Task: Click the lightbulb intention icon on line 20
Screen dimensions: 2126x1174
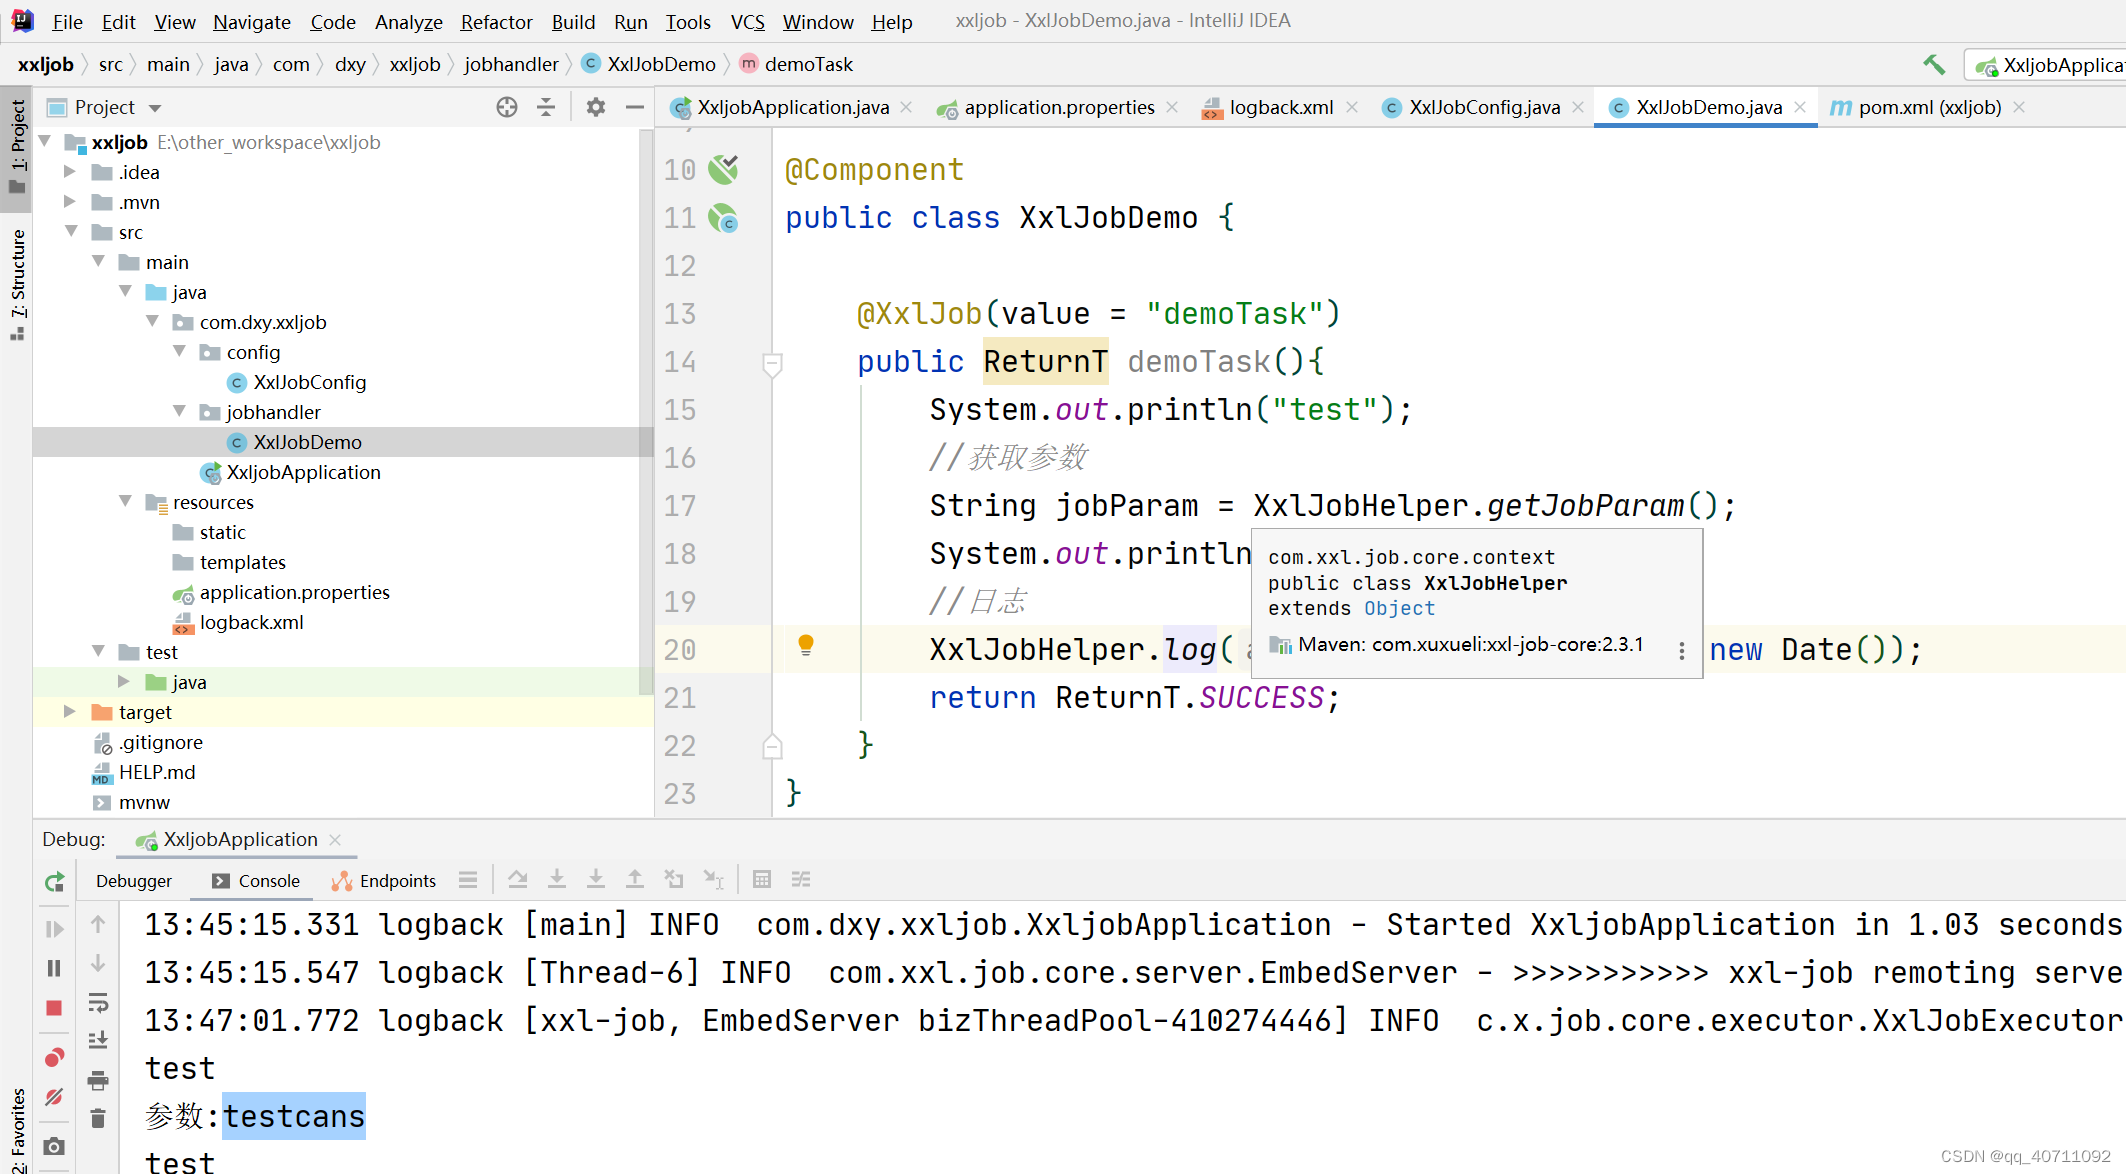Action: click(x=806, y=646)
